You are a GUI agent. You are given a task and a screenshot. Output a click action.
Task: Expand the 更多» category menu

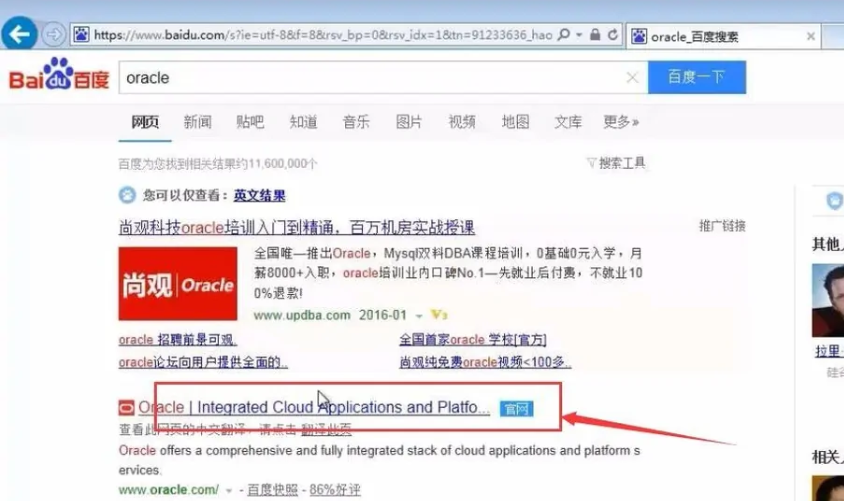click(621, 122)
